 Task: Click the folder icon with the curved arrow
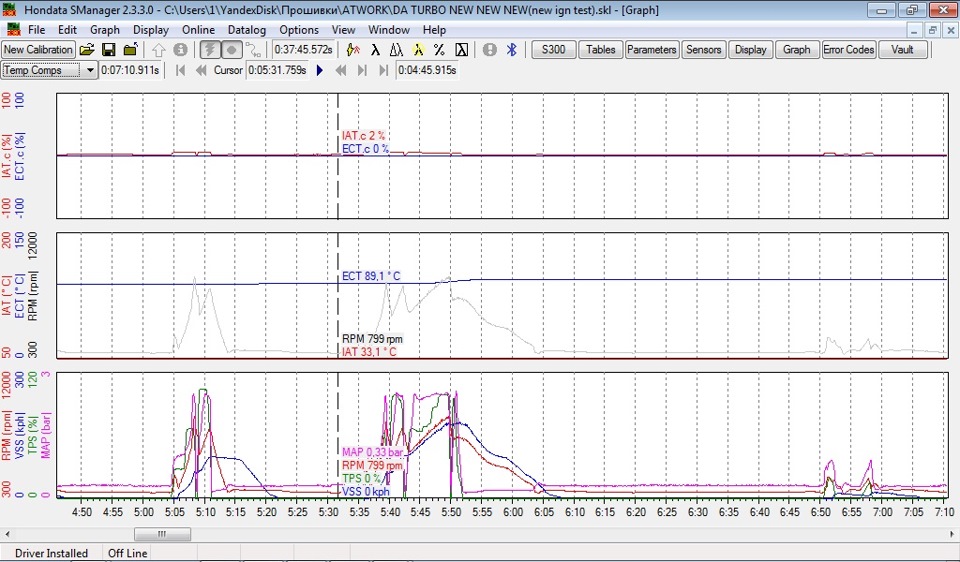pyautogui.click(x=130, y=50)
